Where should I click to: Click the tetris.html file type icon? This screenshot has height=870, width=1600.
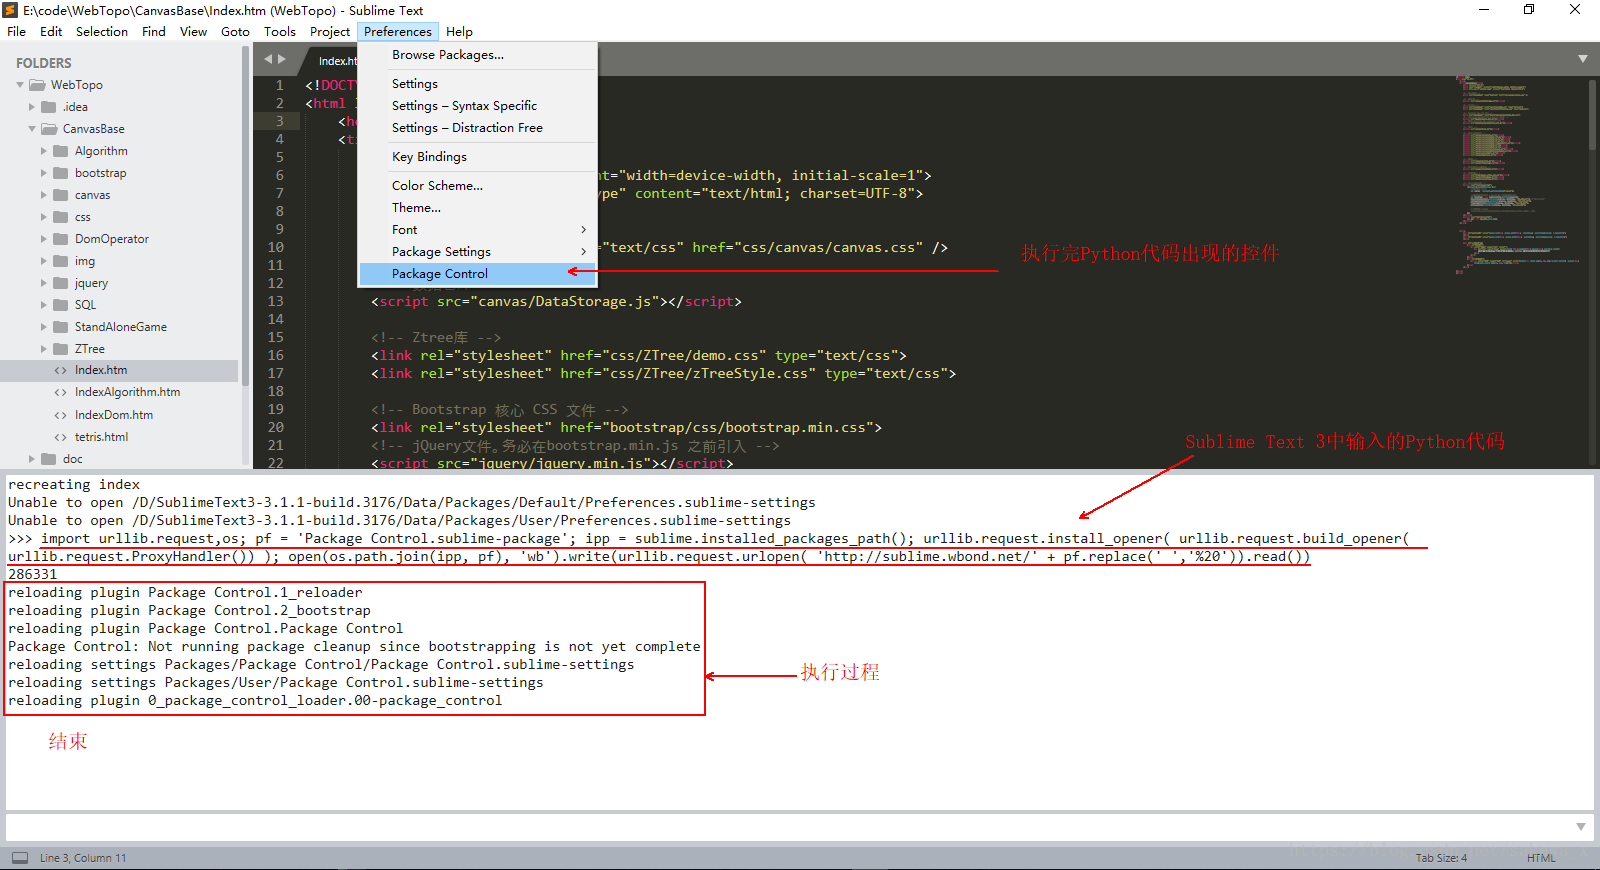pyautogui.click(x=61, y=437)
